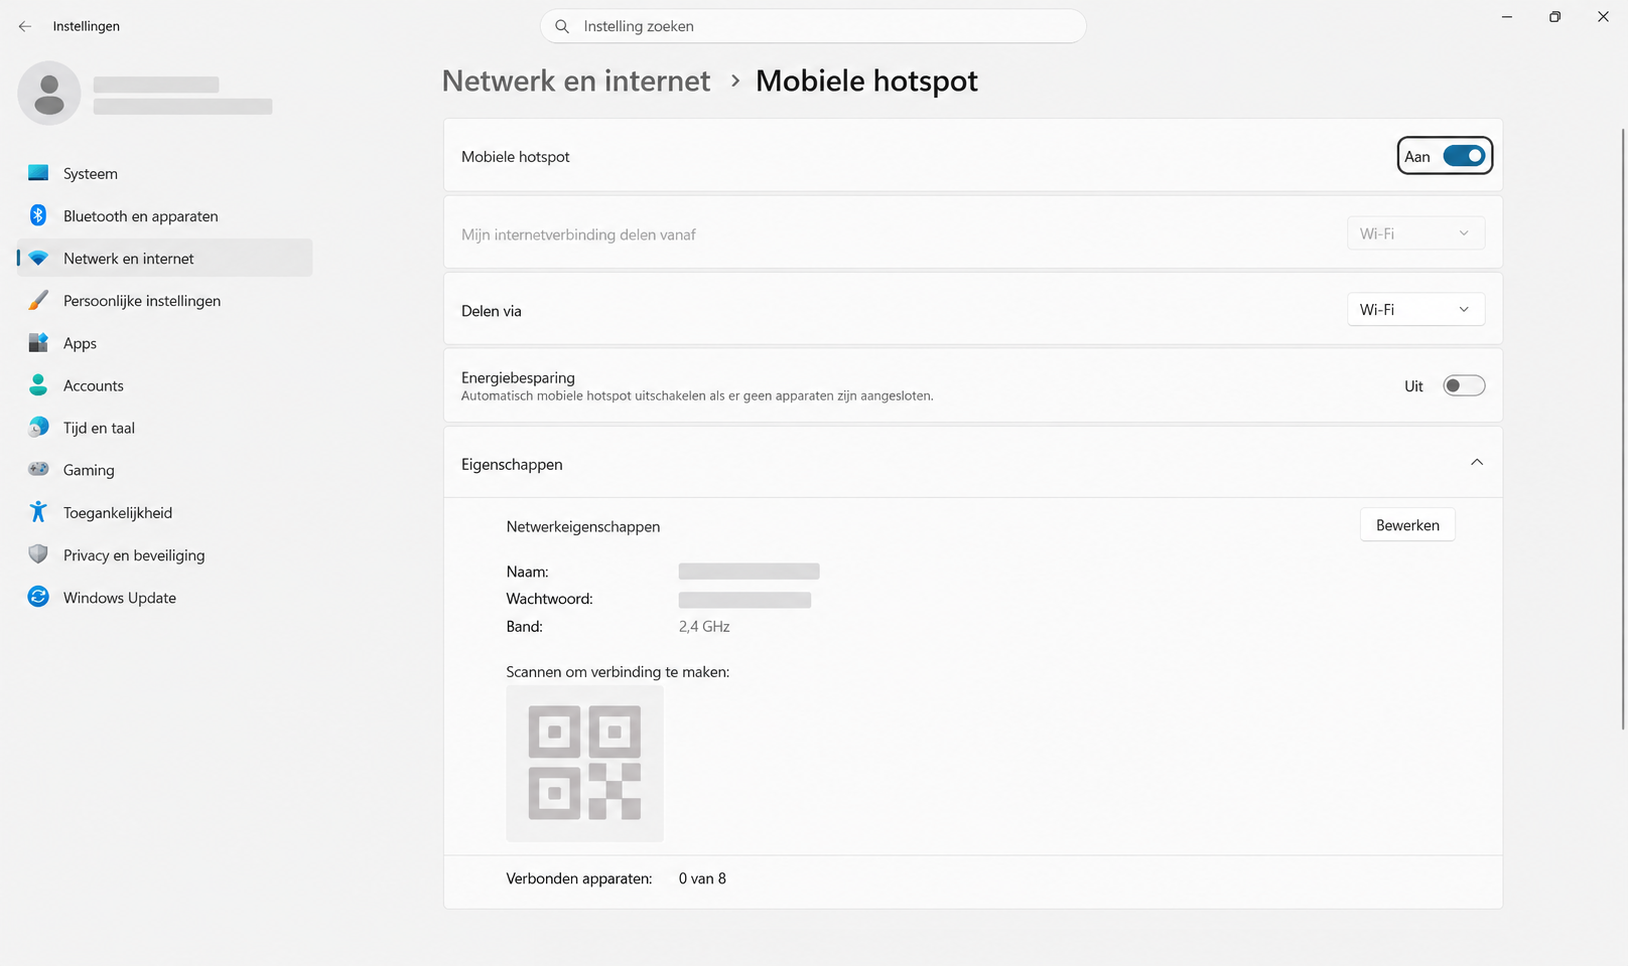Turn off the Mobiele hotspot toggle

click(x=1464, y=156)
